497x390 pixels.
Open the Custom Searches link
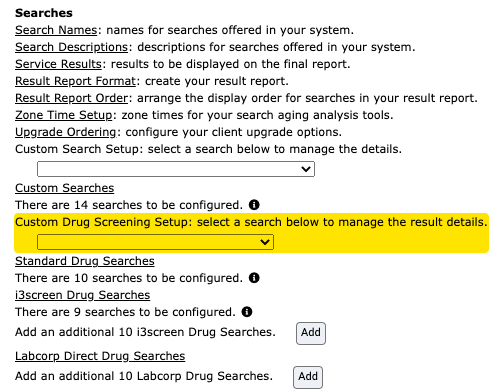point(65,188)
